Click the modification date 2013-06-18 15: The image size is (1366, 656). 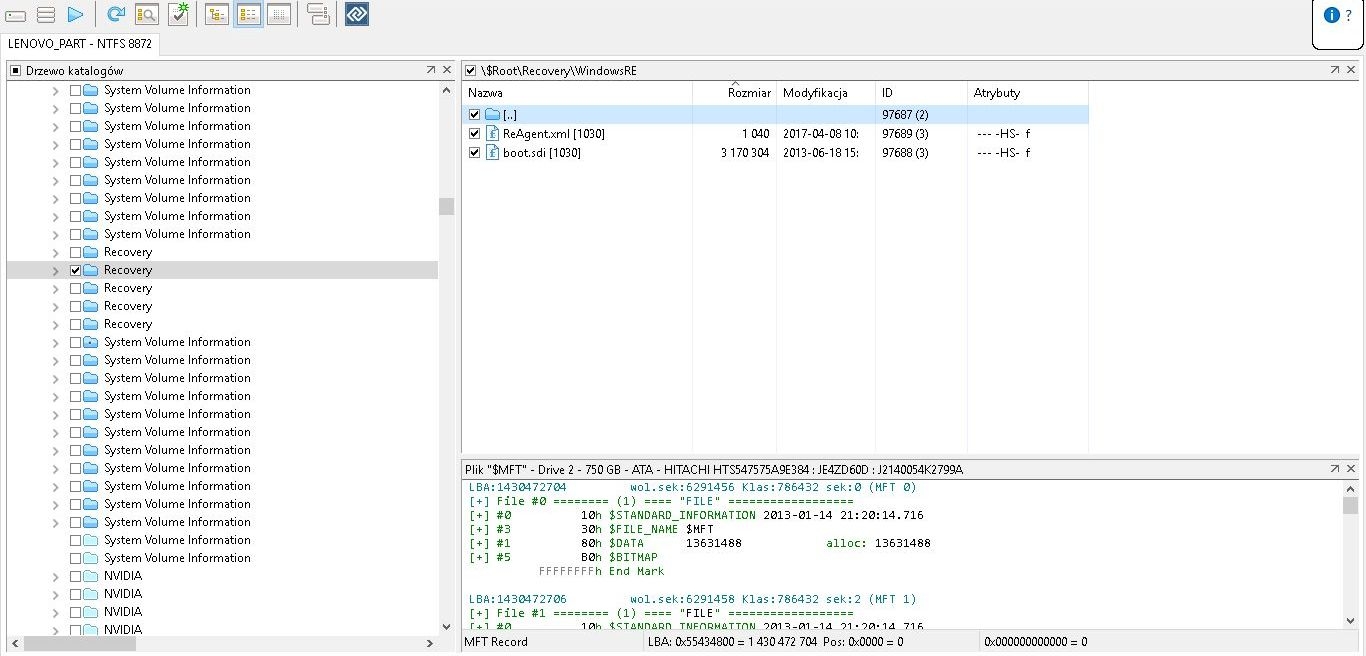(x=820, y=153)
